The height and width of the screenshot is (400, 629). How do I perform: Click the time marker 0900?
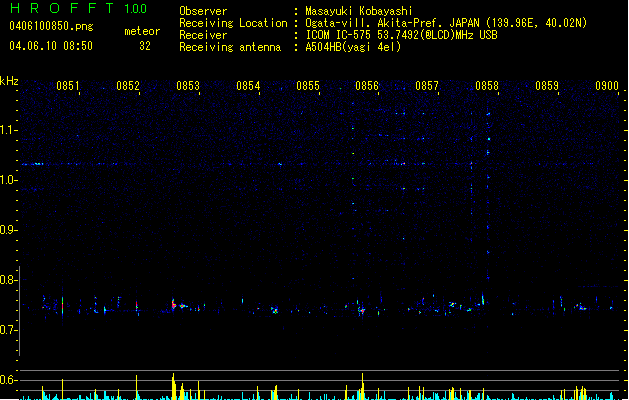tap(607, 86)
